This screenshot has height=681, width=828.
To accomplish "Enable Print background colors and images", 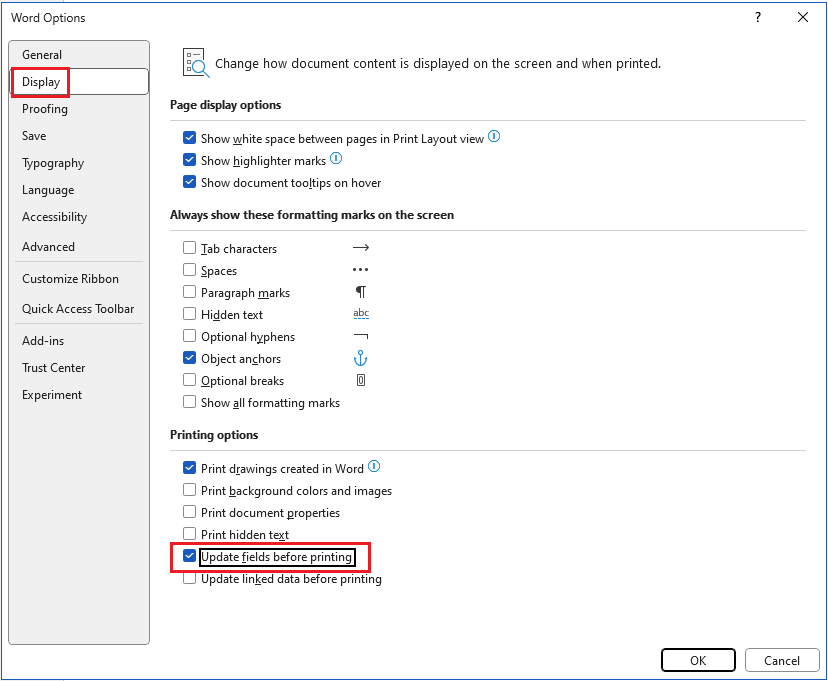I will click(190, 490).
